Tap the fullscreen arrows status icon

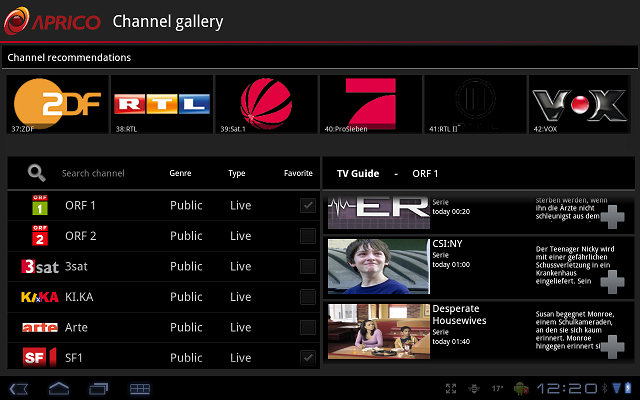tap(451, 389)
